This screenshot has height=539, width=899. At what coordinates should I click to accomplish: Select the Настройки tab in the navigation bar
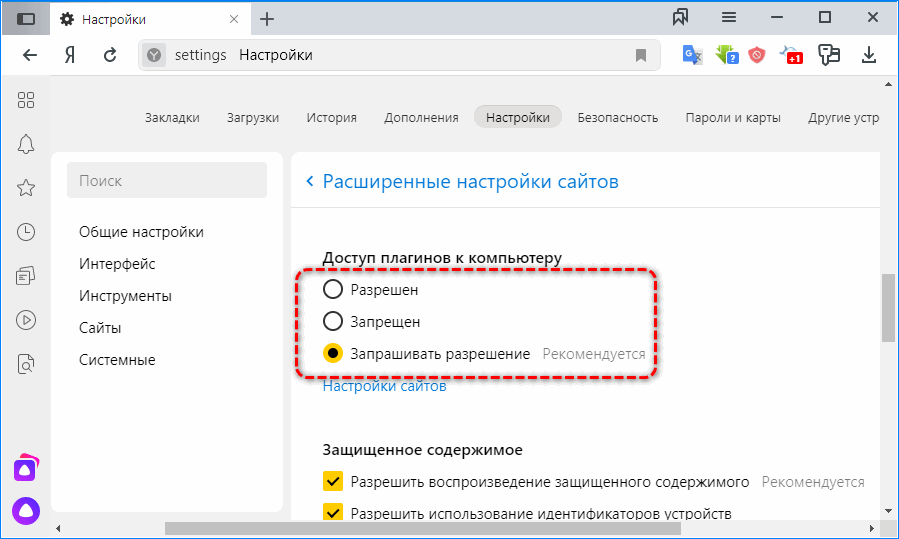[x=518, y=117]
